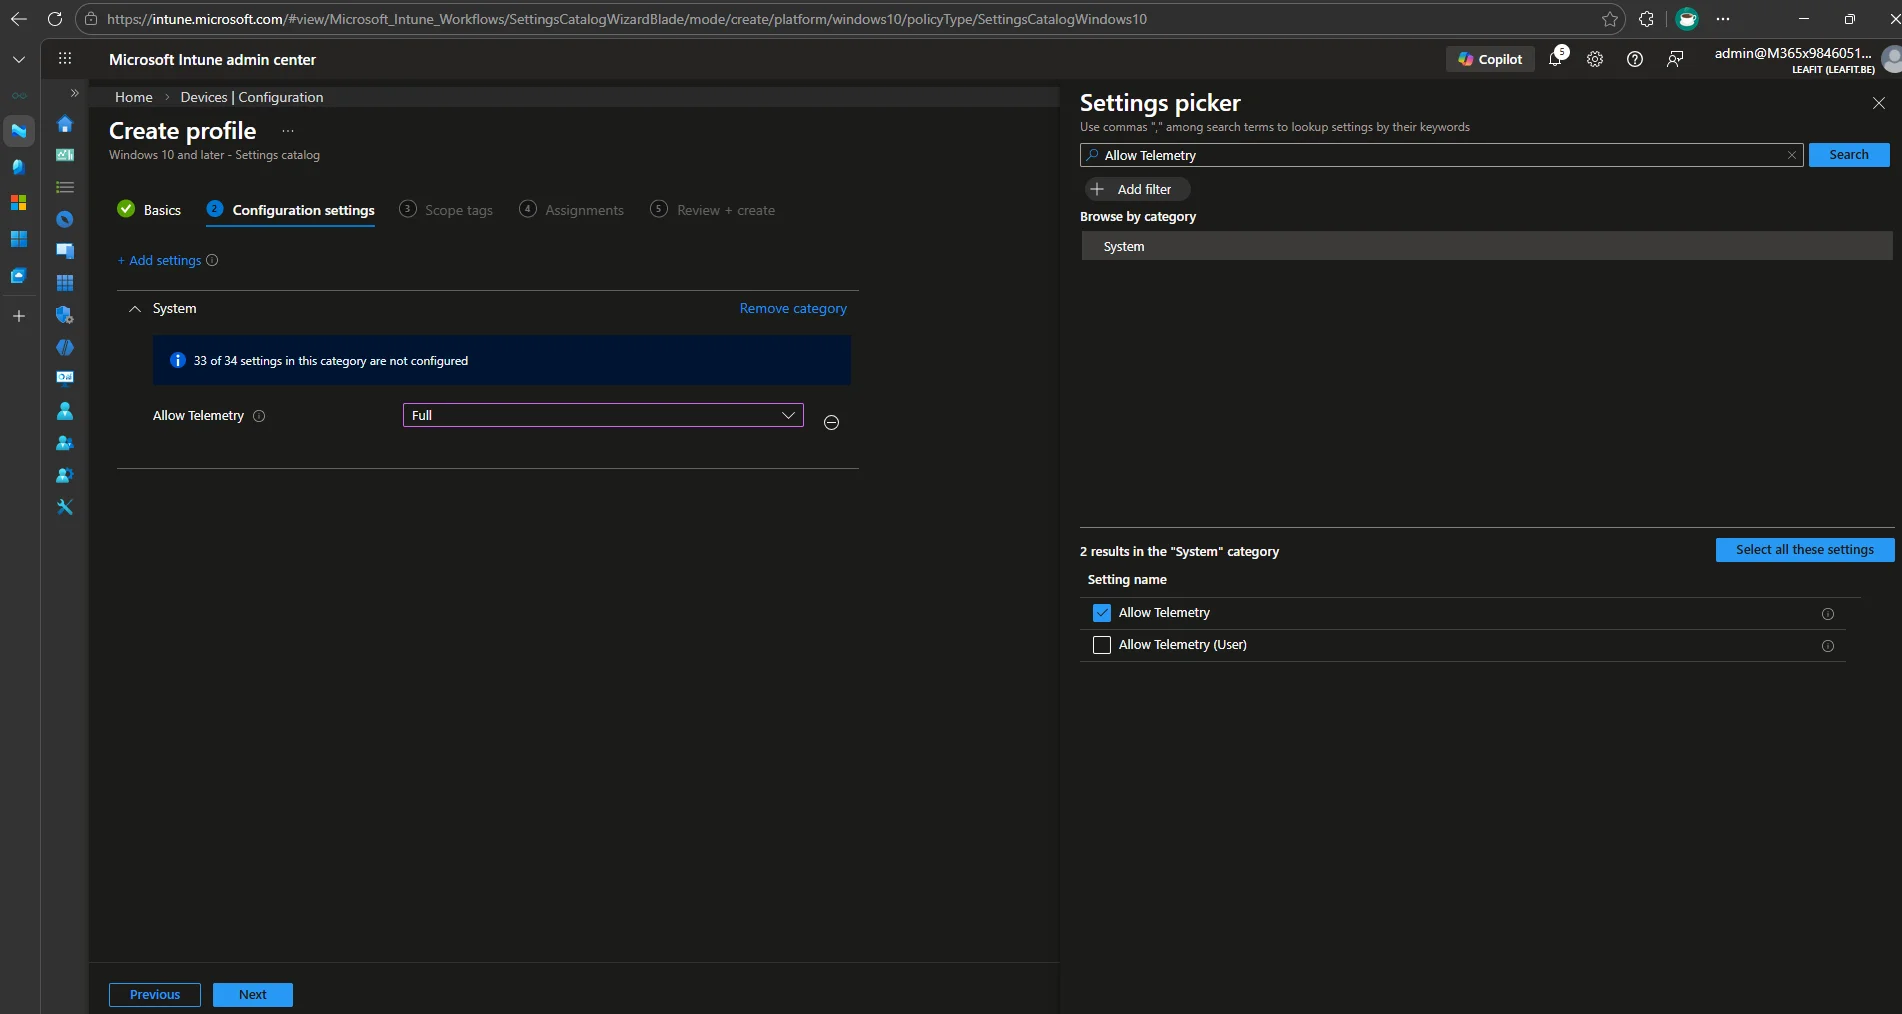View info tooltip beside Allow Telemetry (User)
The height and width of the screenshot is (1014, 1902).
[1828, 646]
